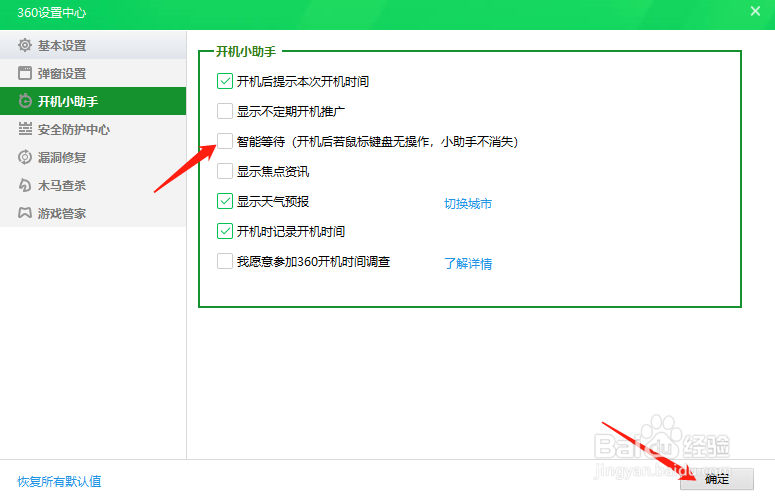The width and height of the screenshot is (775, 498).
Task: Confirm with the 确定 button
Action: click(717, 479)
